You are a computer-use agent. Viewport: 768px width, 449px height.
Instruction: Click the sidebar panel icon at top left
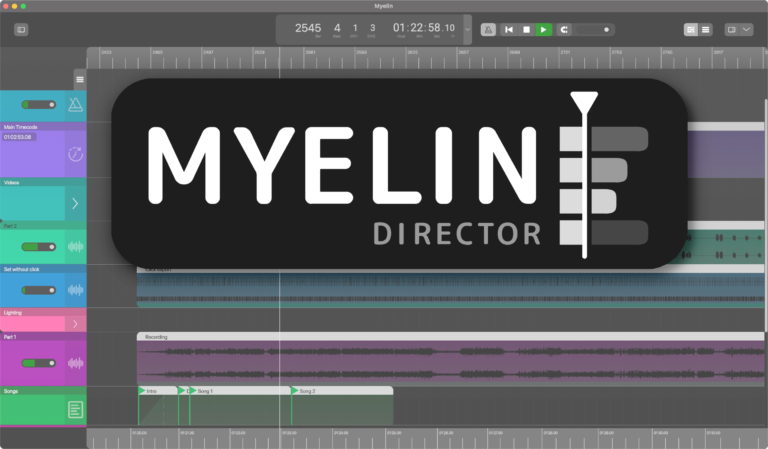point(21,30)
